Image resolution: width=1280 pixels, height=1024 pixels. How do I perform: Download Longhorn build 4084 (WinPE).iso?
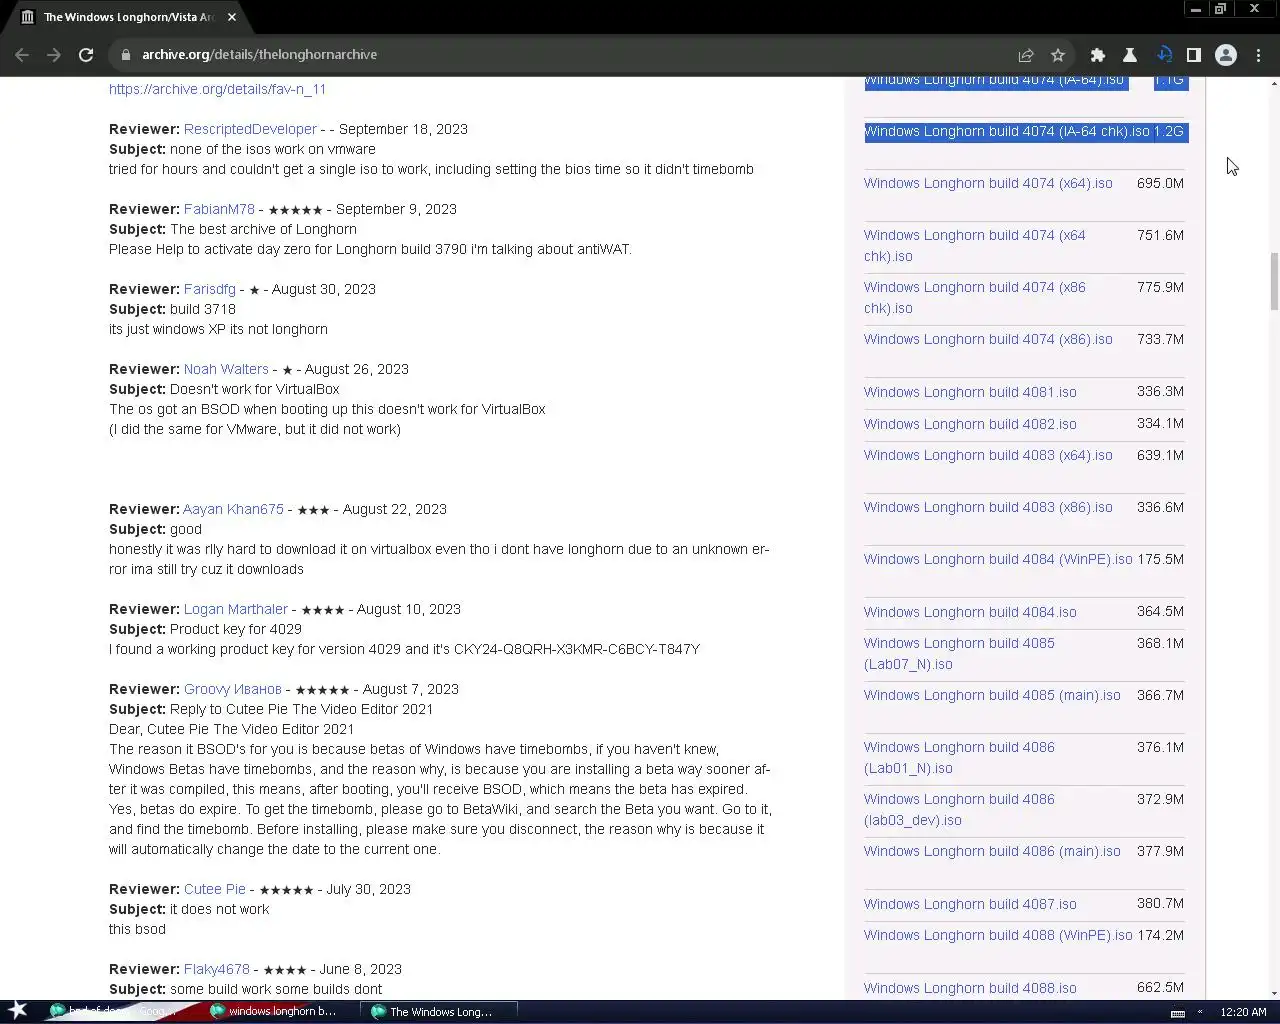click(x=998, y=559)
